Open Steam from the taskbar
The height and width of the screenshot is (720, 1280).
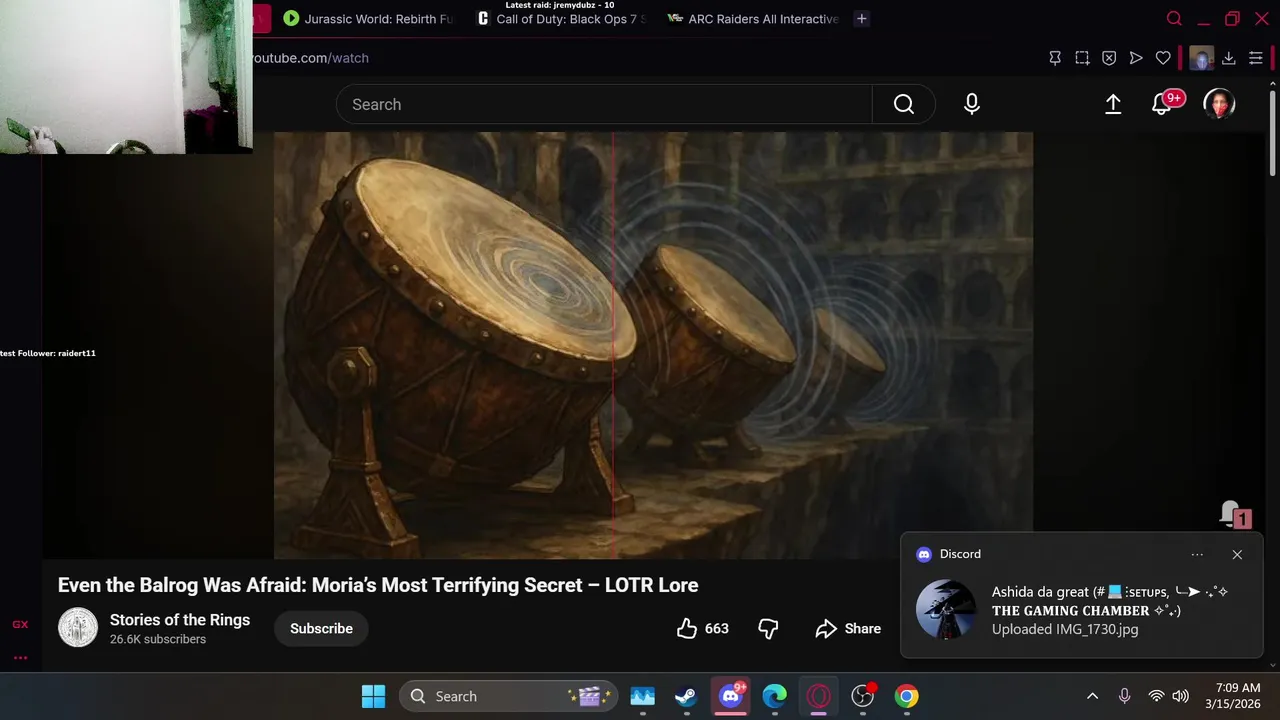coord(686,696)
